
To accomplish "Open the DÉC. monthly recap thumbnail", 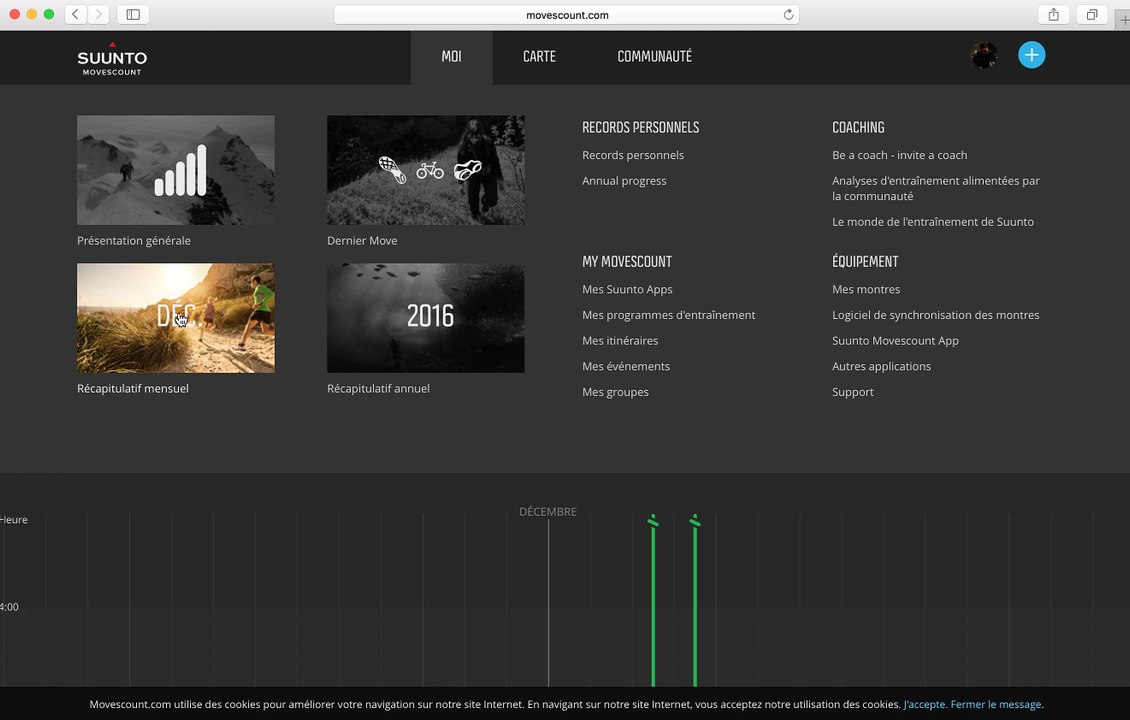I will 176,318.
